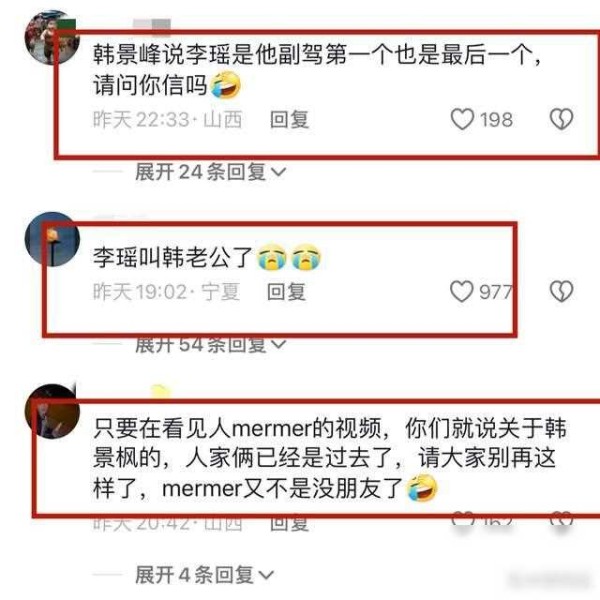Reply to the 19:02 Ningxia comment

(x=286, y=292)
